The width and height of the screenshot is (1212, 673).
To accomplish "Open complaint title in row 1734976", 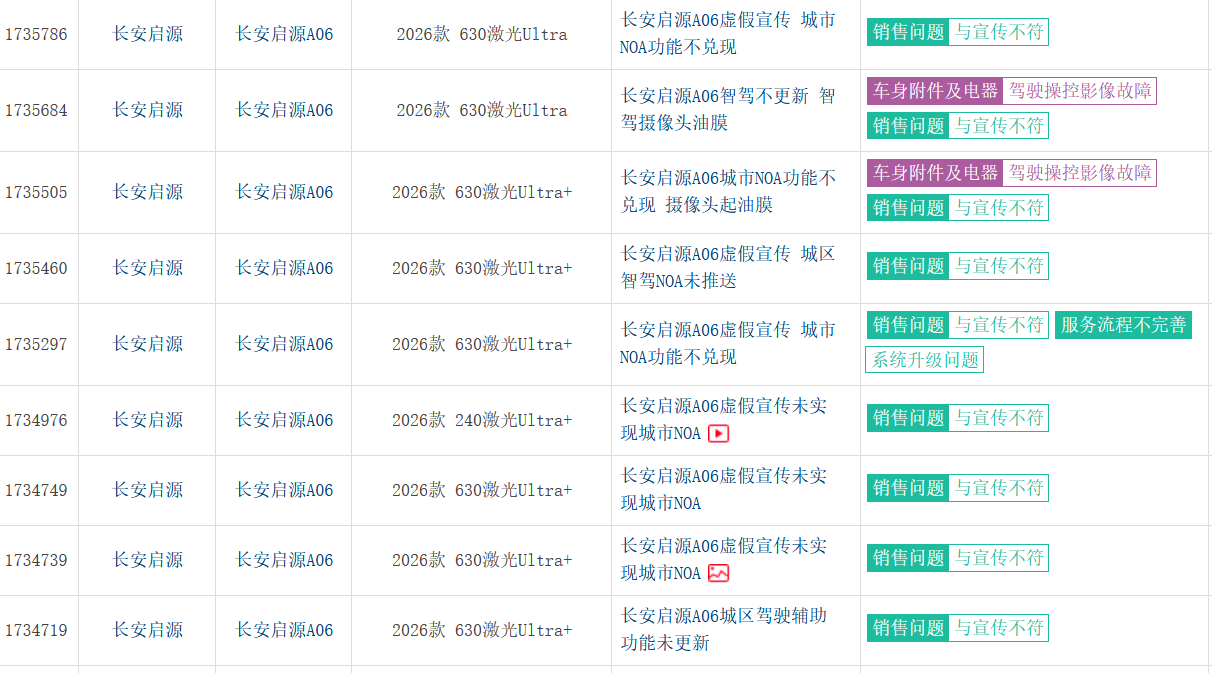I will coord(724,420).
